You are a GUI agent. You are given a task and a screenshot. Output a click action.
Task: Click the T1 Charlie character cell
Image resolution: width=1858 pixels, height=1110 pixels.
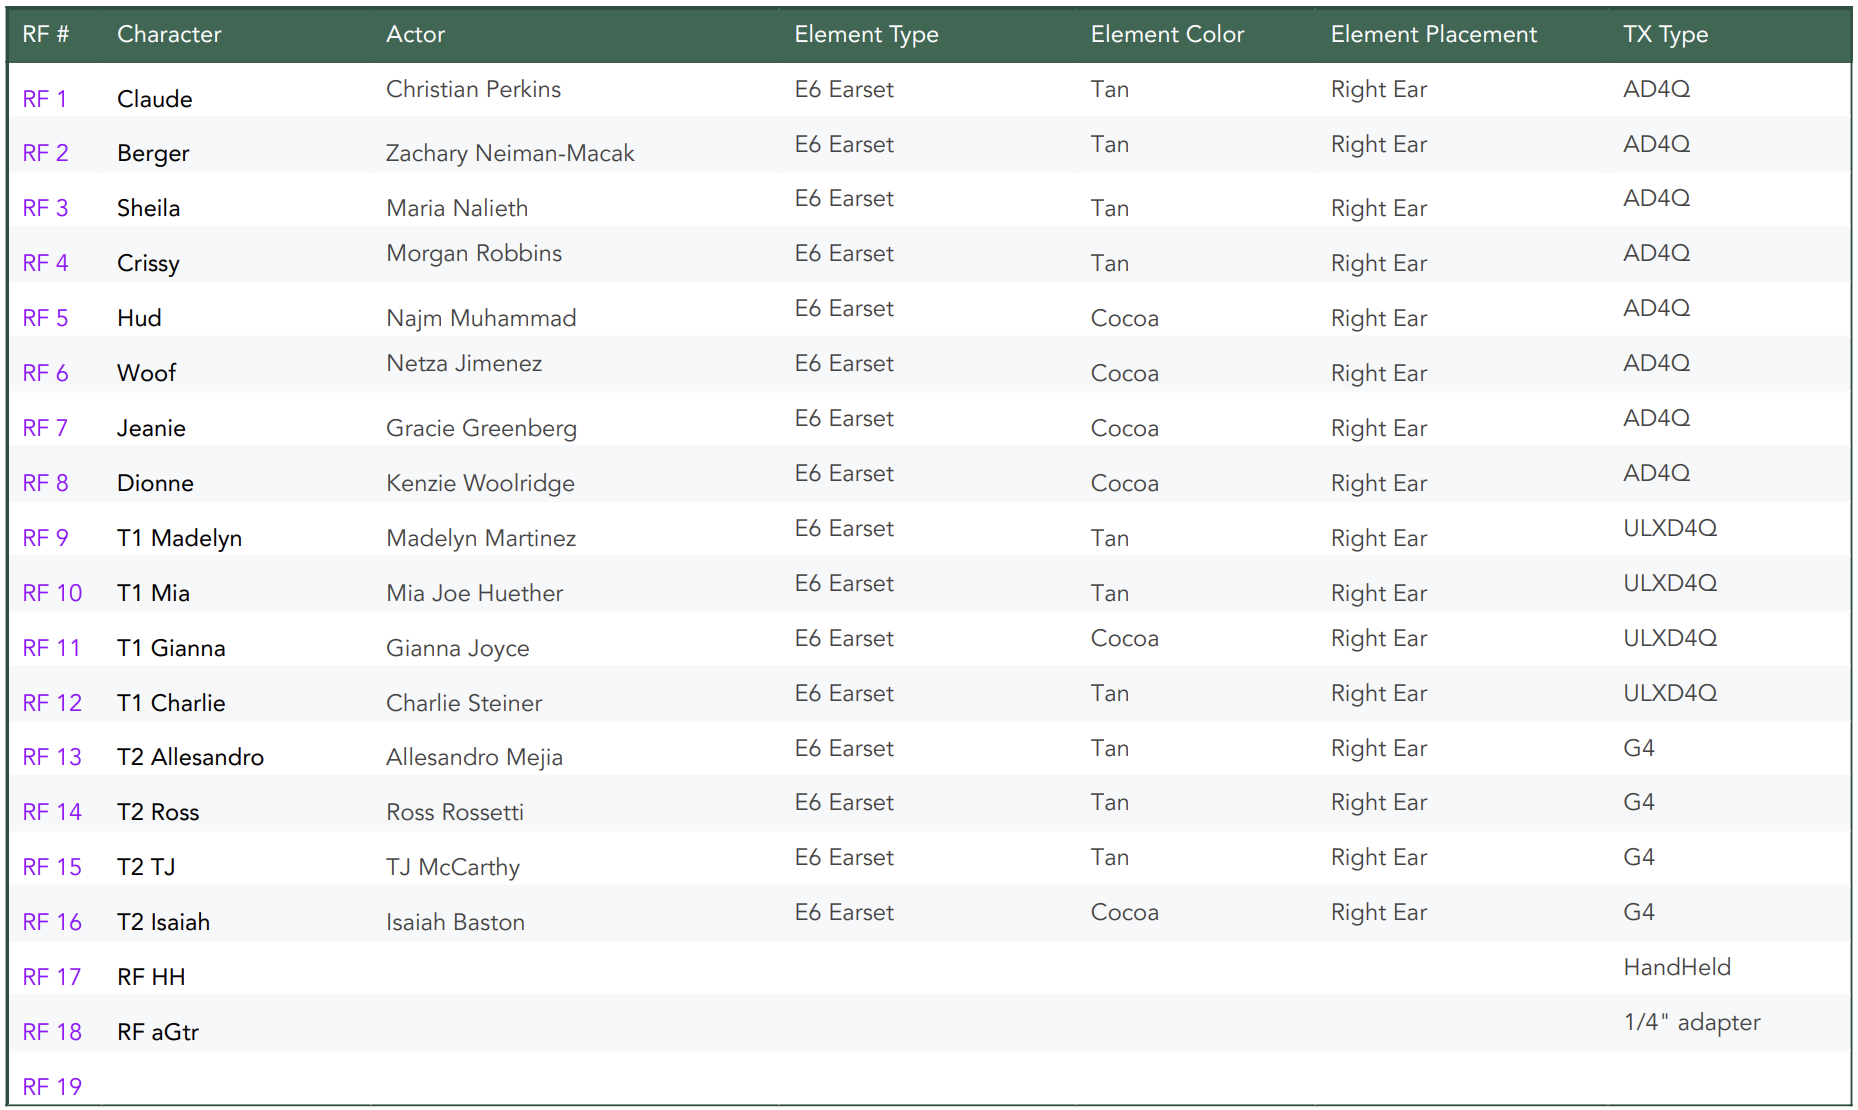tap(171, 703)
